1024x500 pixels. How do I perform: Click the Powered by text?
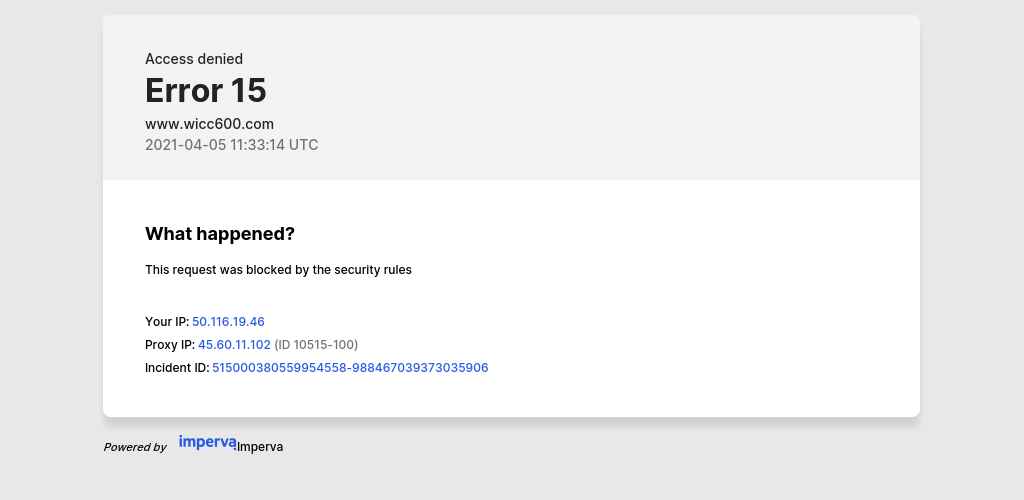[x=135, y=447]
